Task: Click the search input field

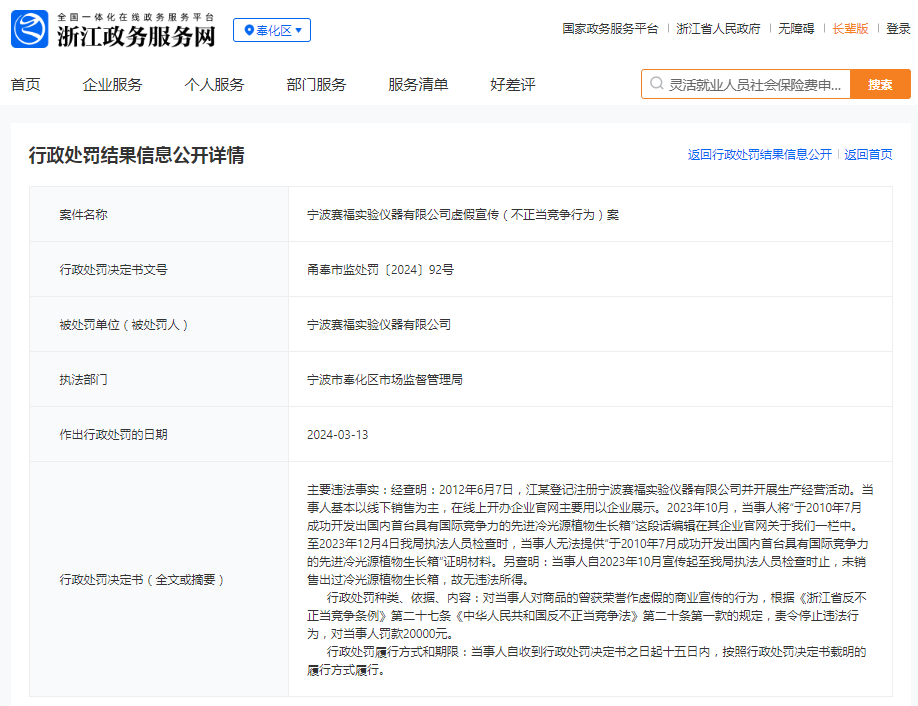Action: pyautogui.click(x=755, y=85)
